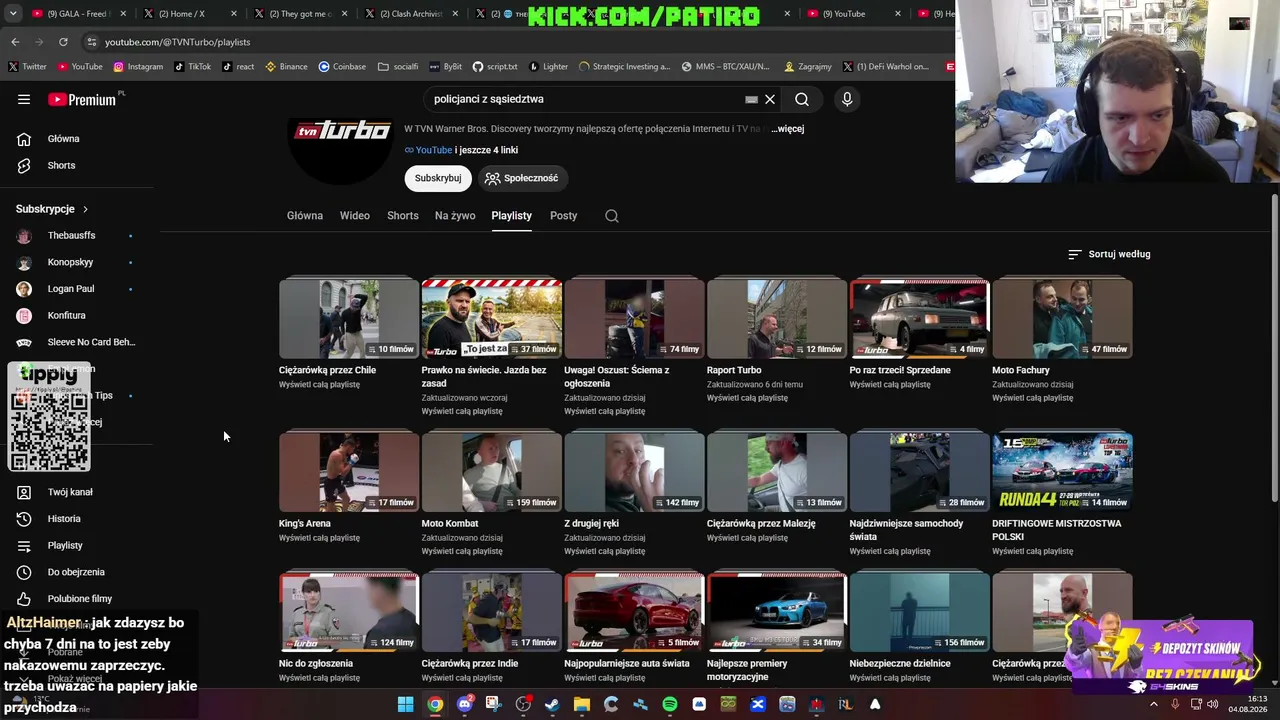Viewport: 1280px width, 720px height.
Task: Open Discord from the taskbar
Action: click(464, 704)
